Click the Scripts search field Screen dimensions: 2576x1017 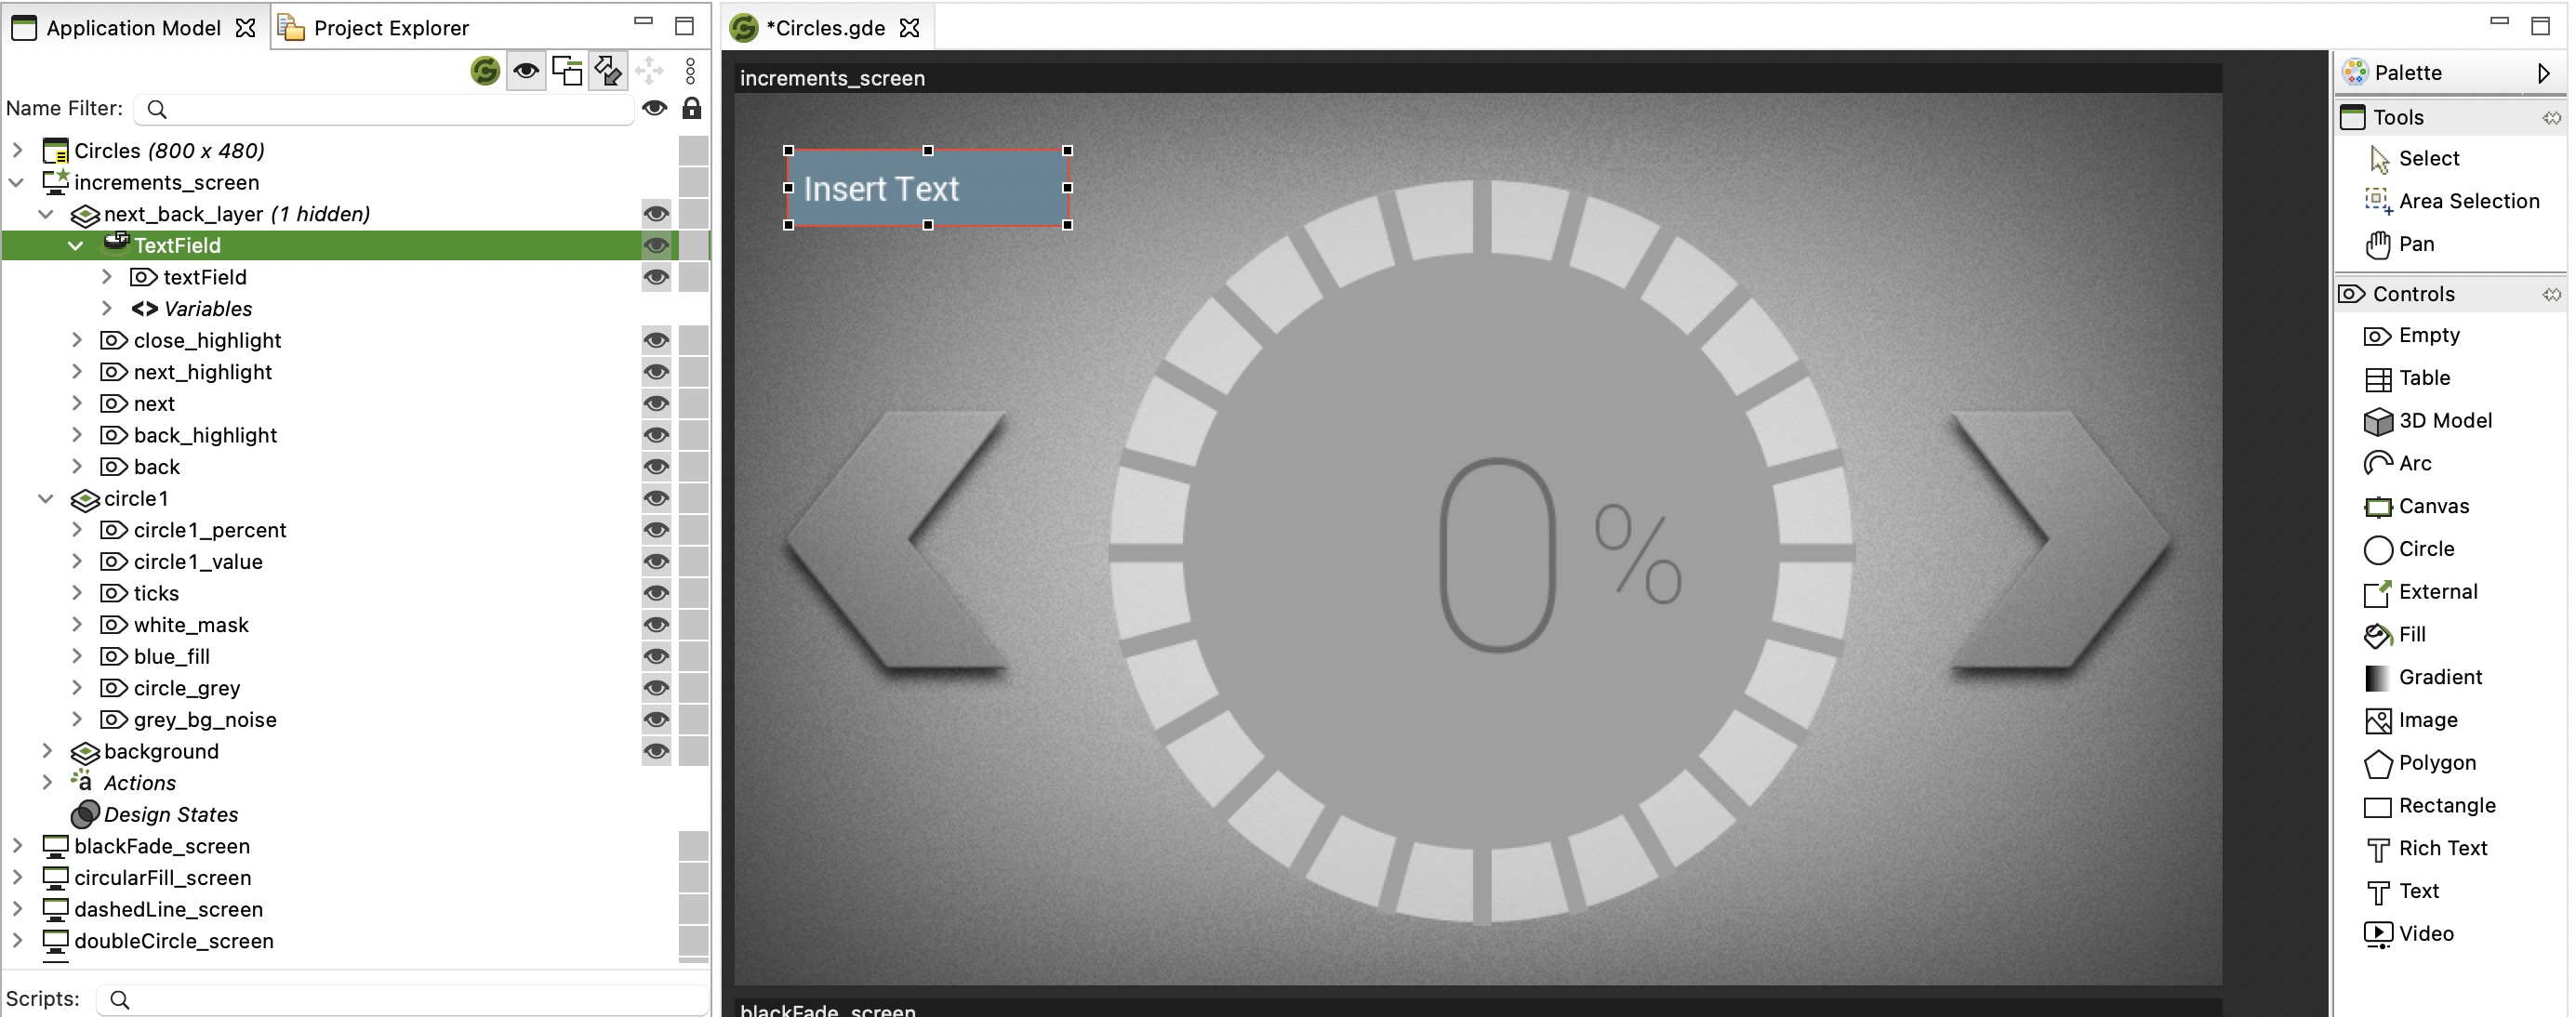[x=402, y=999]
